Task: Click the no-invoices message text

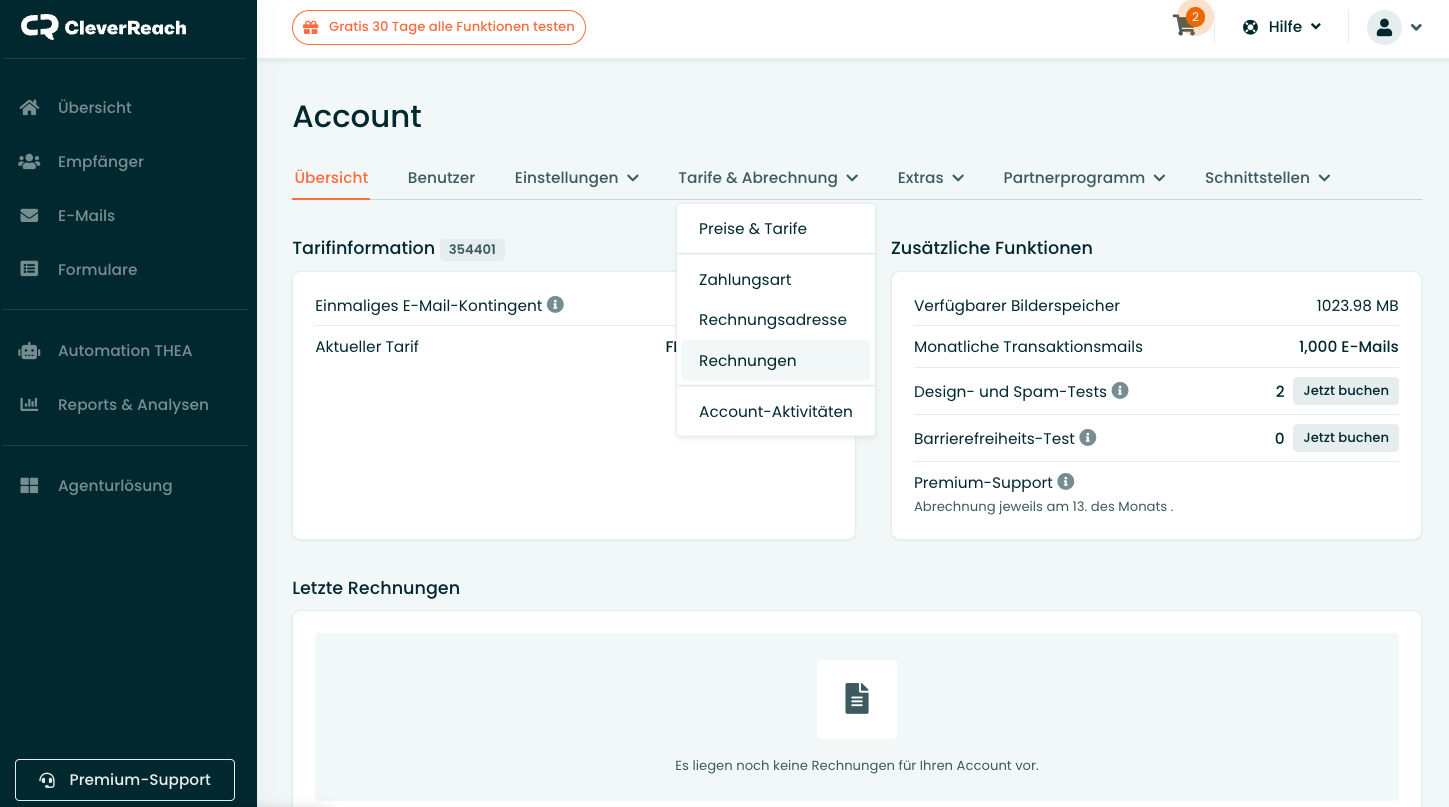Action: click(857, 766)
